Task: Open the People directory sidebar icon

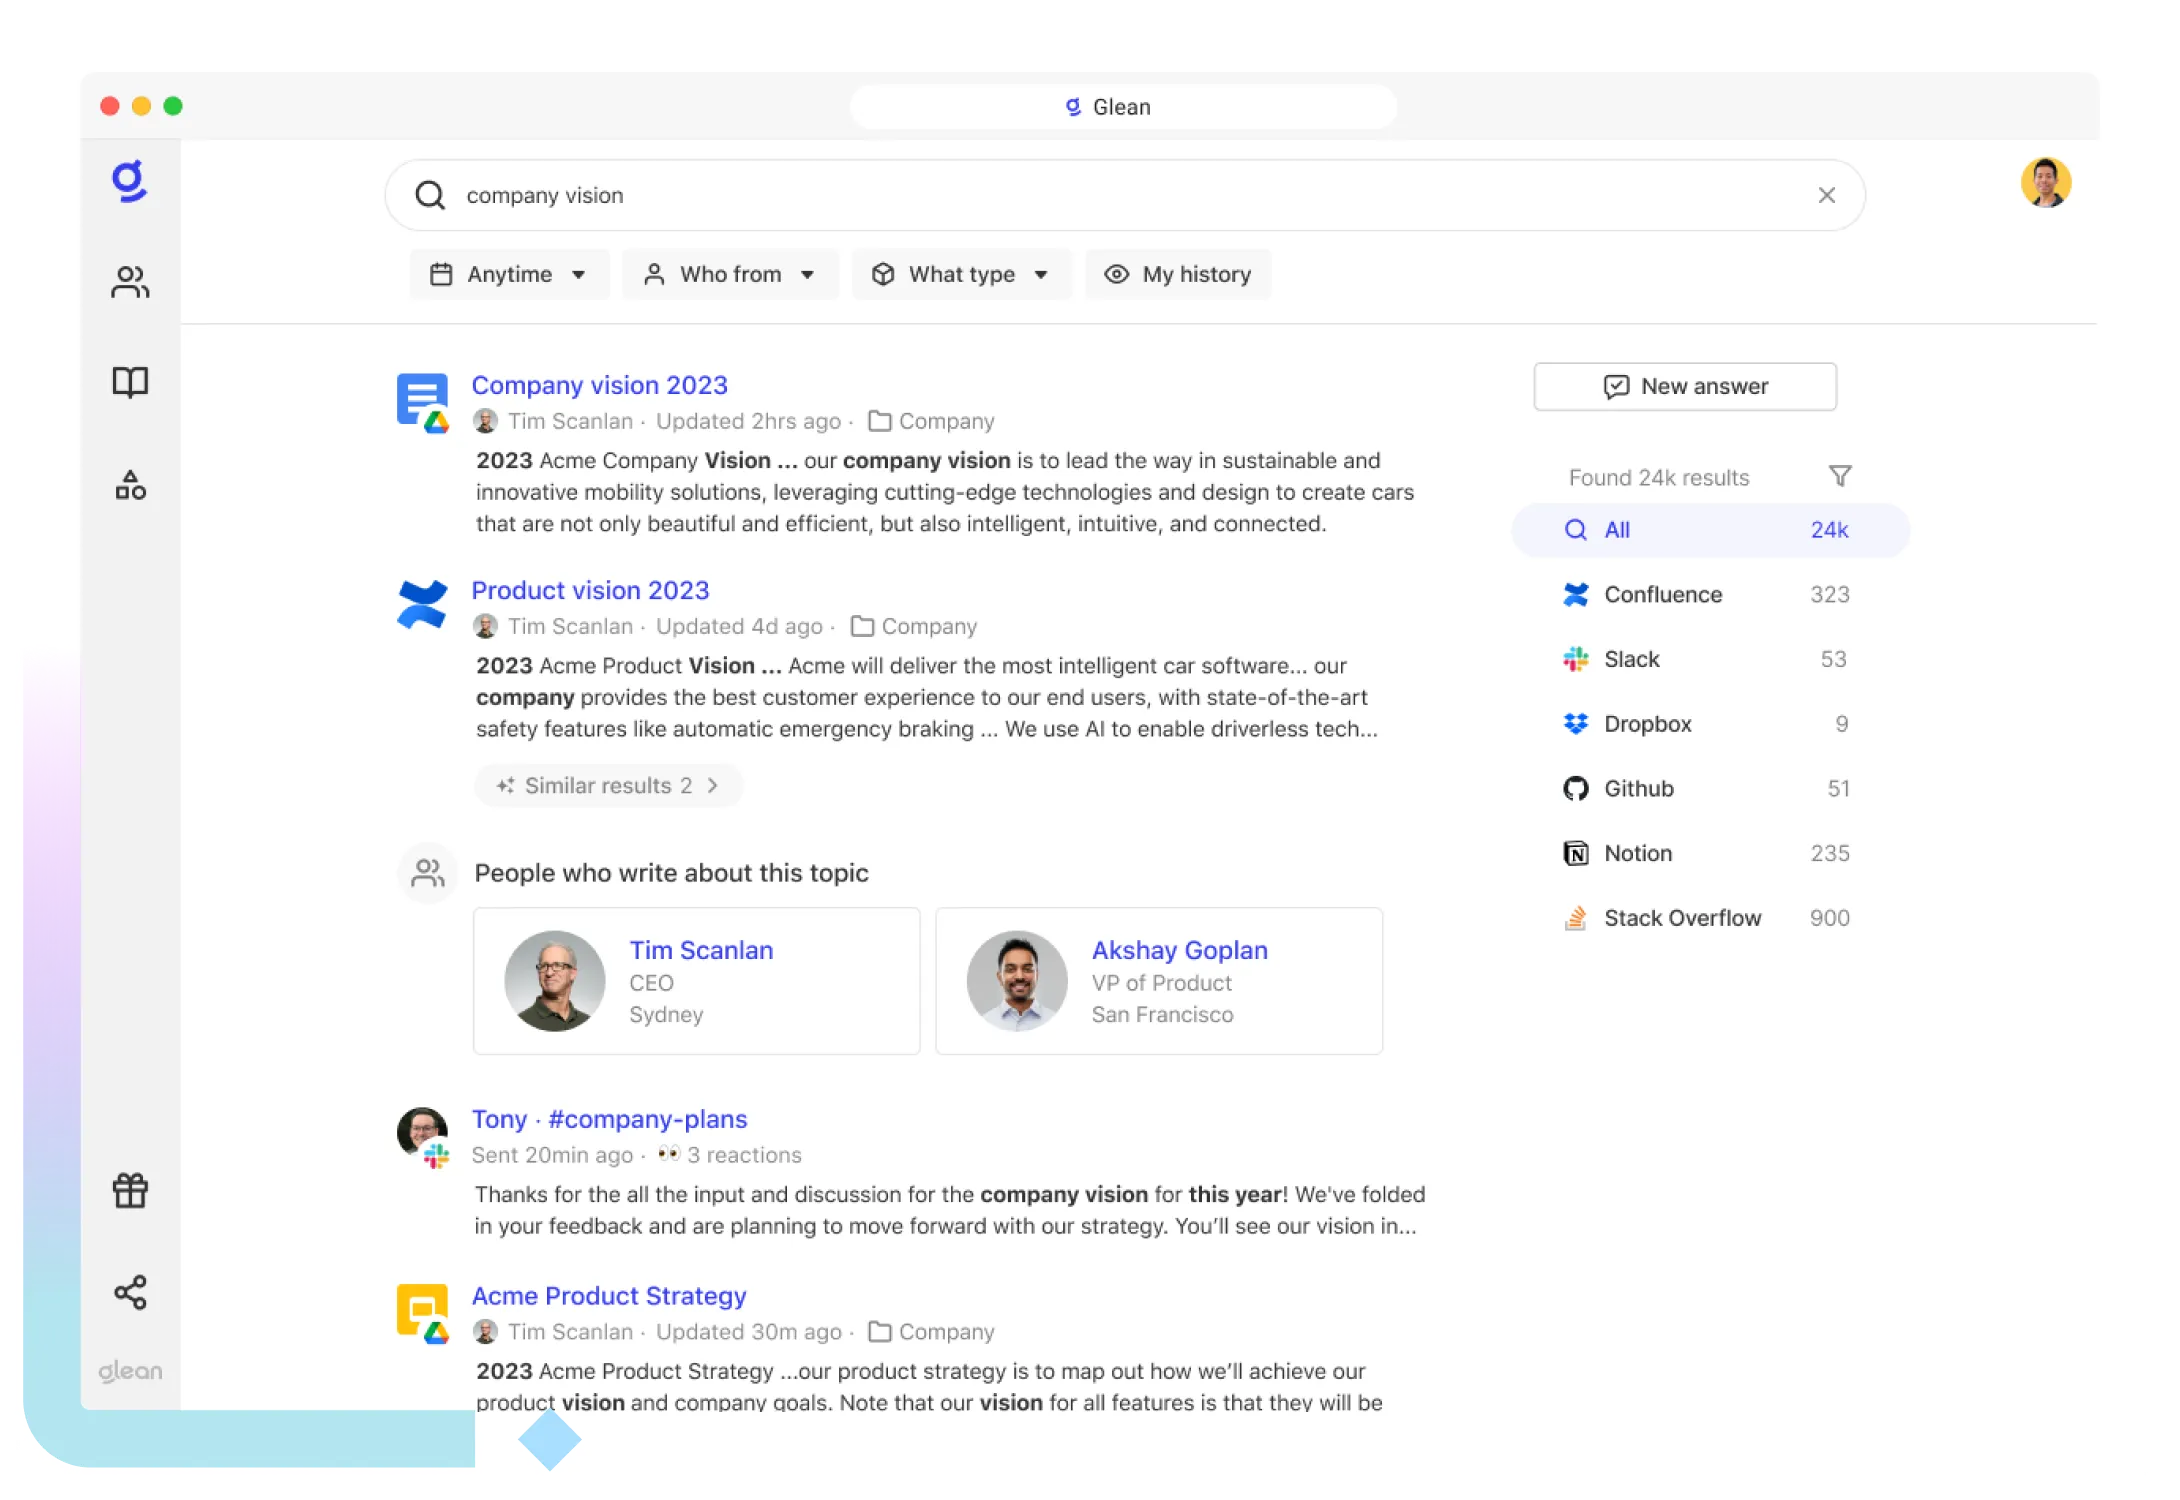Action: (x=130, y=283)
